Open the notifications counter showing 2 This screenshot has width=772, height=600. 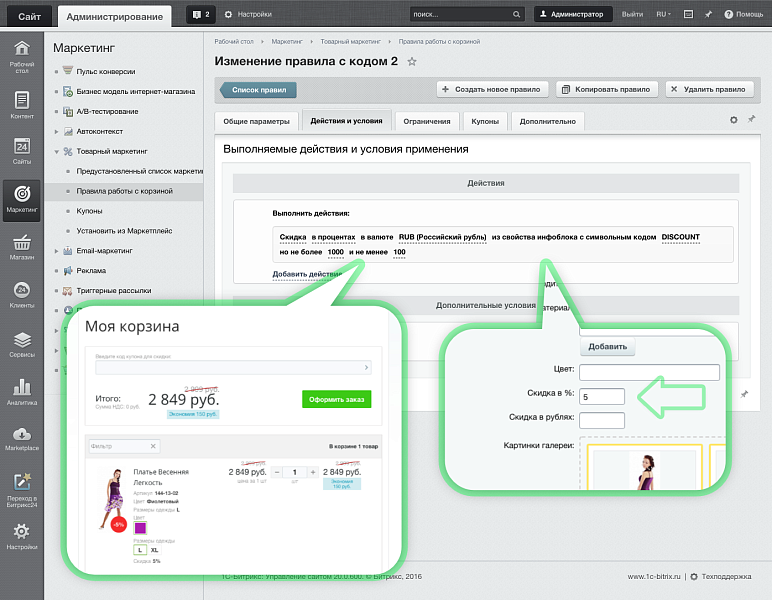coord(200,15)
